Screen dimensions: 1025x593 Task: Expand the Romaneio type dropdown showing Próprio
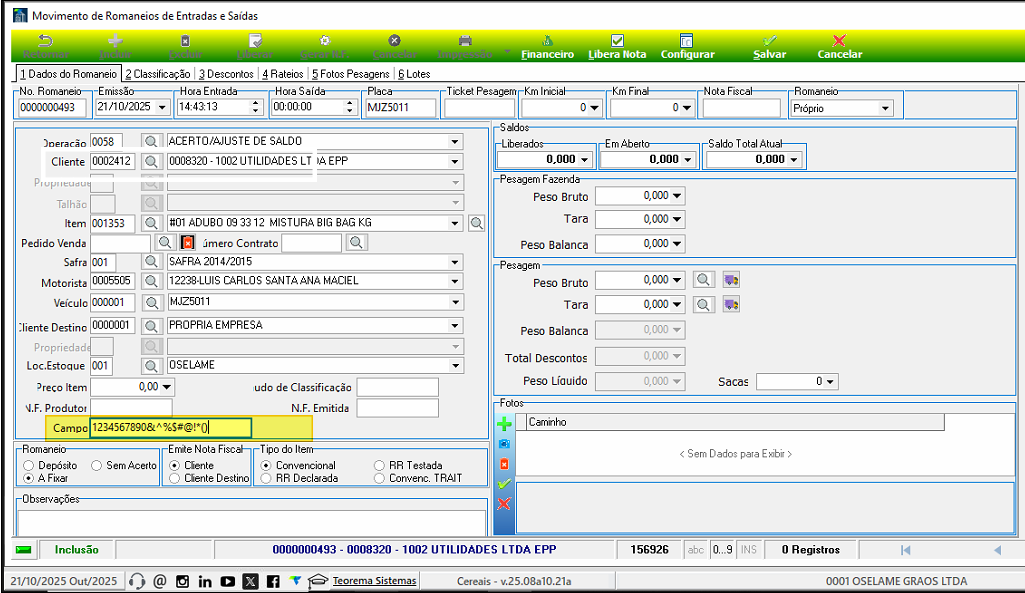pos(884,108)
